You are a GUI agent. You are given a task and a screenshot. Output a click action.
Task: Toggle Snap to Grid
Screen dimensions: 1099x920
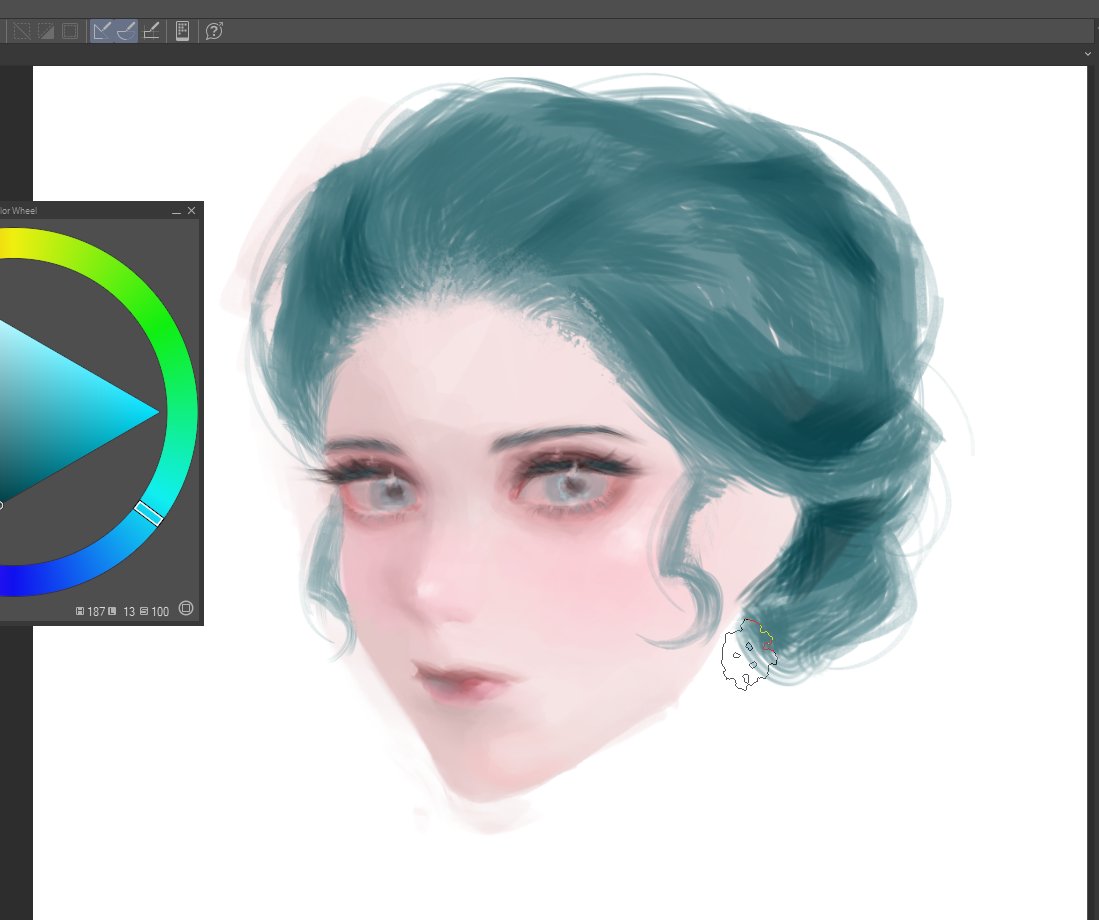click(x=151, y=31)
